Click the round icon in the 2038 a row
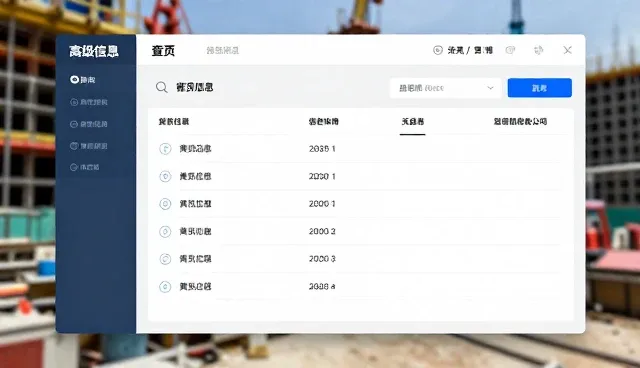This screenshot has height=368, width=640. [x=165, y=286]
